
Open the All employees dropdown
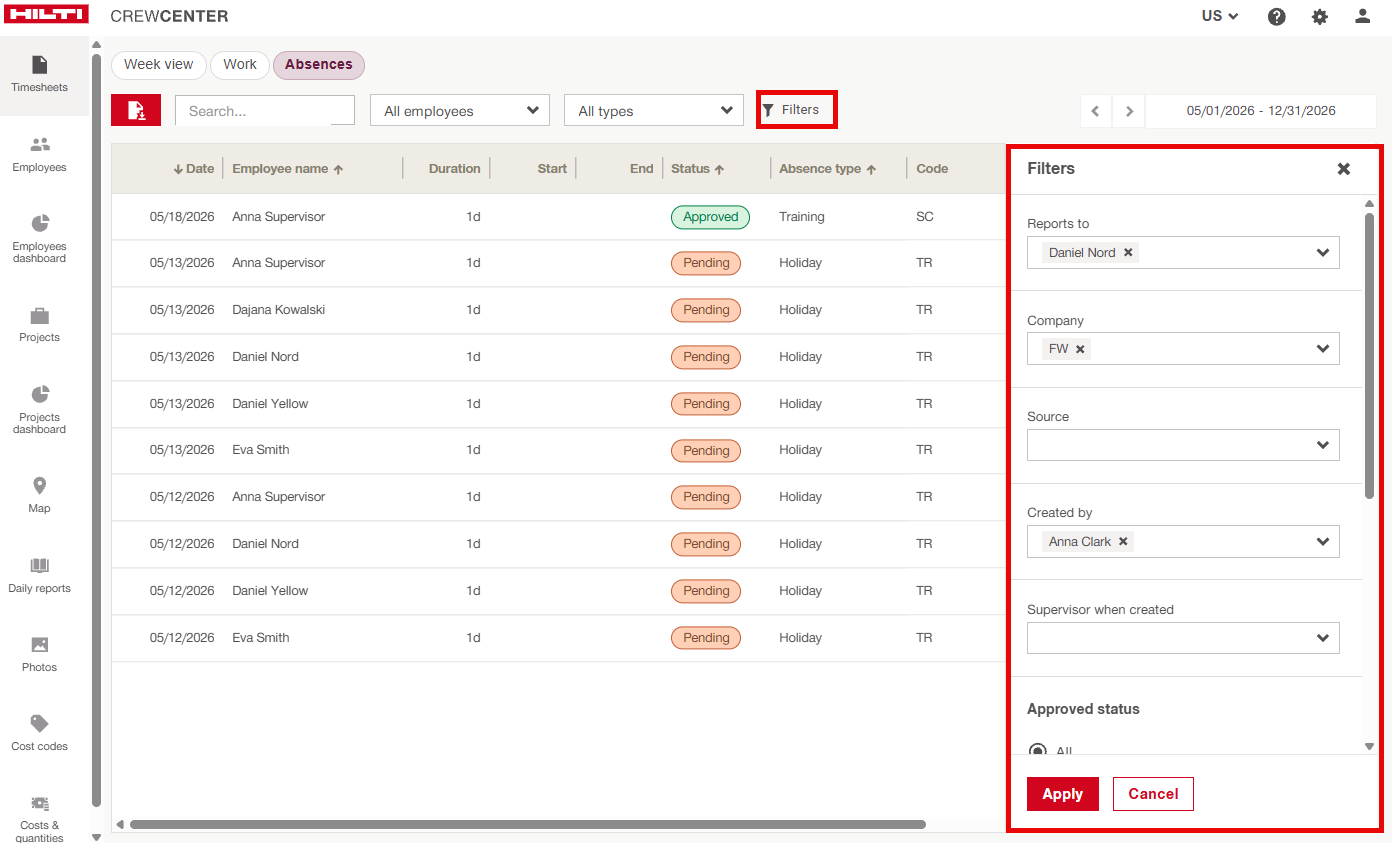tap(460, 111)
